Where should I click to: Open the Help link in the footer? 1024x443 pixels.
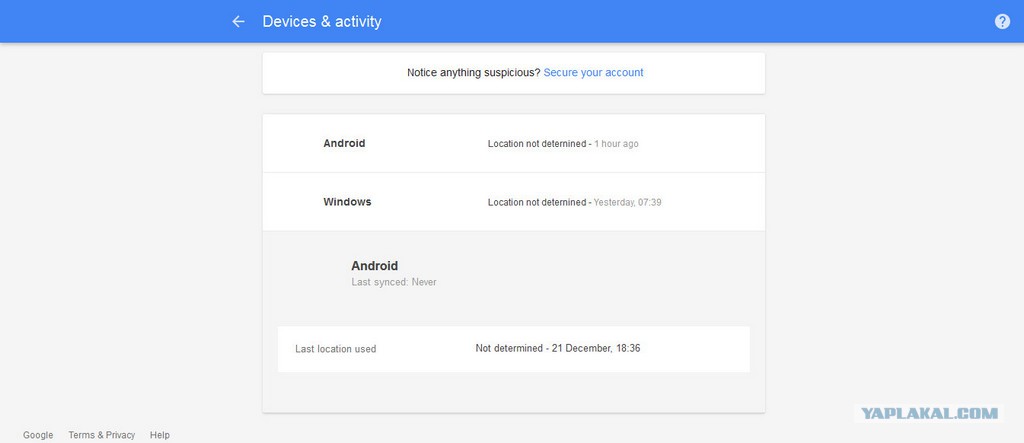click(159, 435)
